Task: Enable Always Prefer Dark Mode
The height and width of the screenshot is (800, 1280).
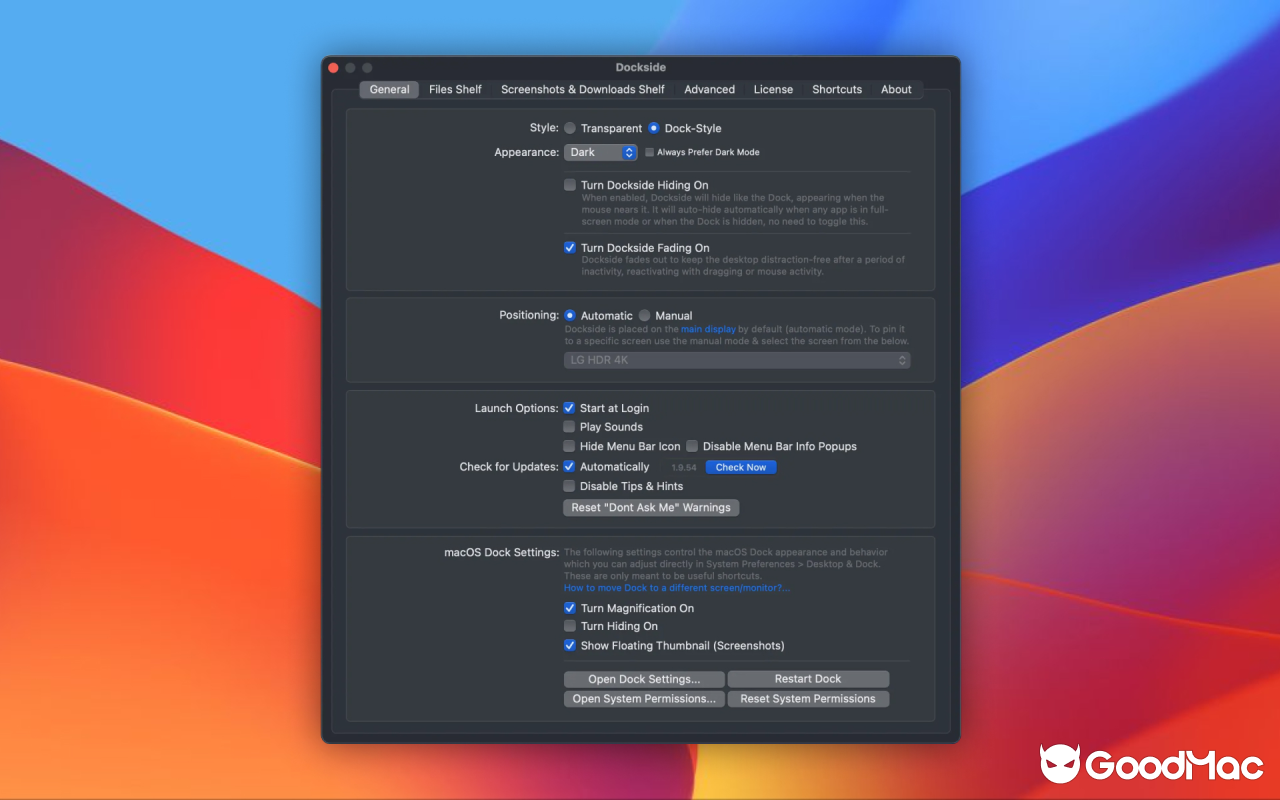Action: point(649,152)
